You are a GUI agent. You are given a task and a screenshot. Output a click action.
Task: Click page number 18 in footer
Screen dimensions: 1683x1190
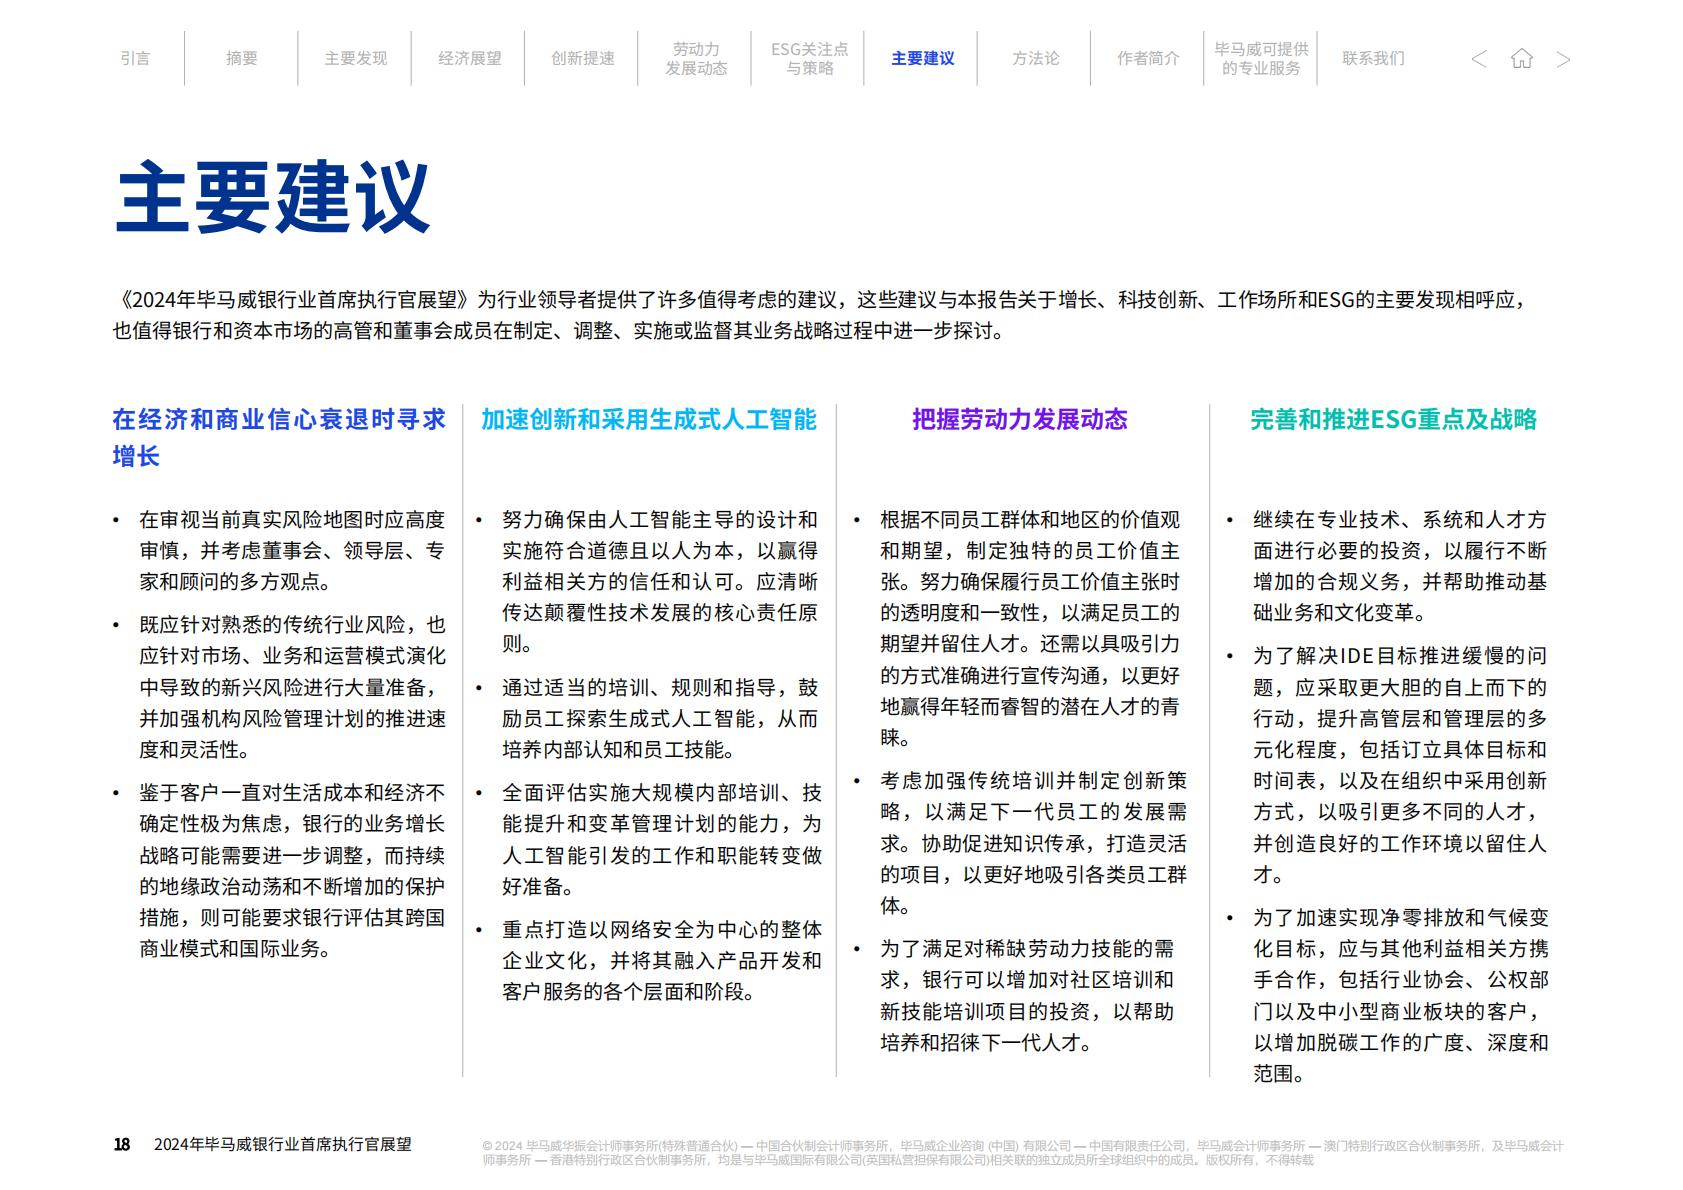[x=122, y=1144]
